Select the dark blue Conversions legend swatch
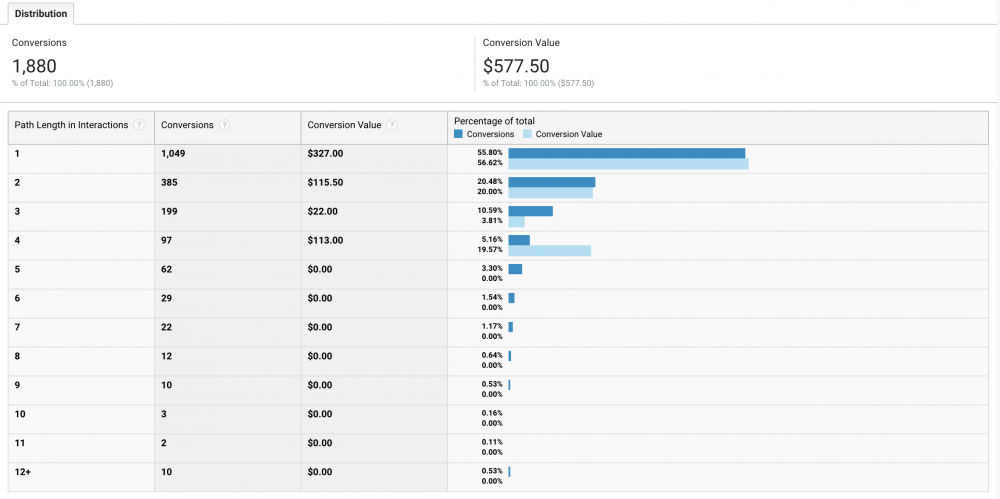The image size is (1000, 499). pyautogui.click(x=459, y=134)
